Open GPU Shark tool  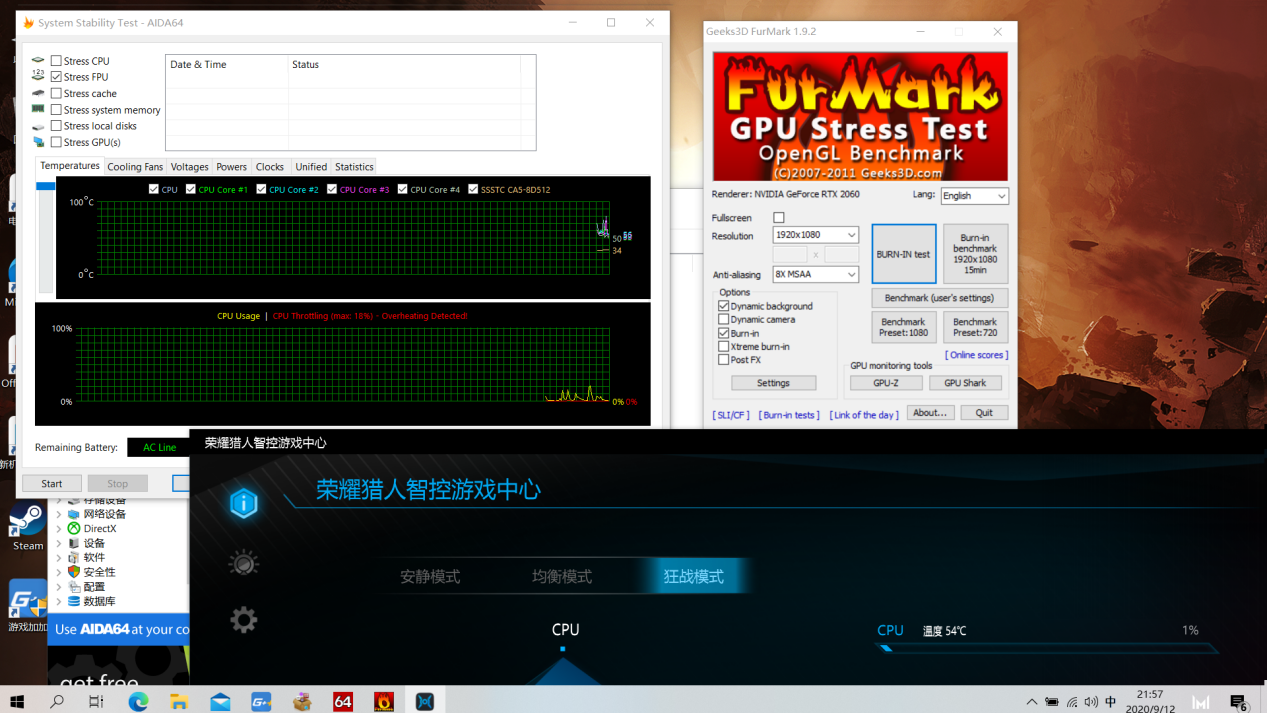(x=965, y=383)
